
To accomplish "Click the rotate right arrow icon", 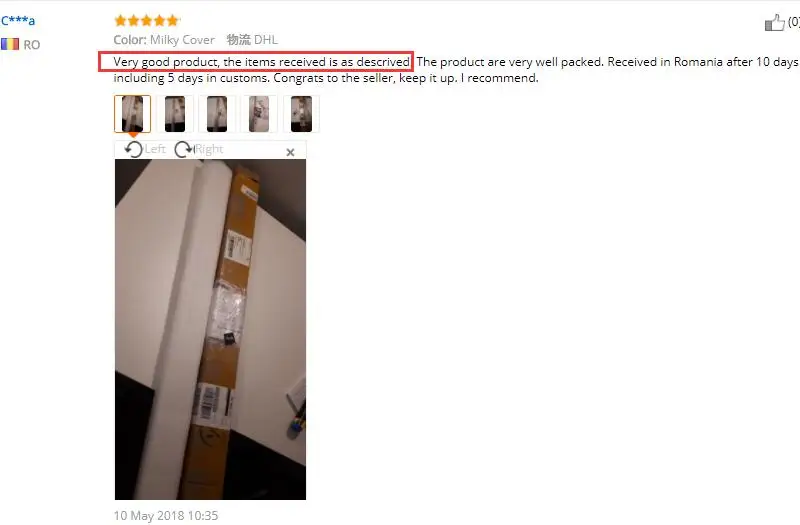I will [x=184, y=149].
